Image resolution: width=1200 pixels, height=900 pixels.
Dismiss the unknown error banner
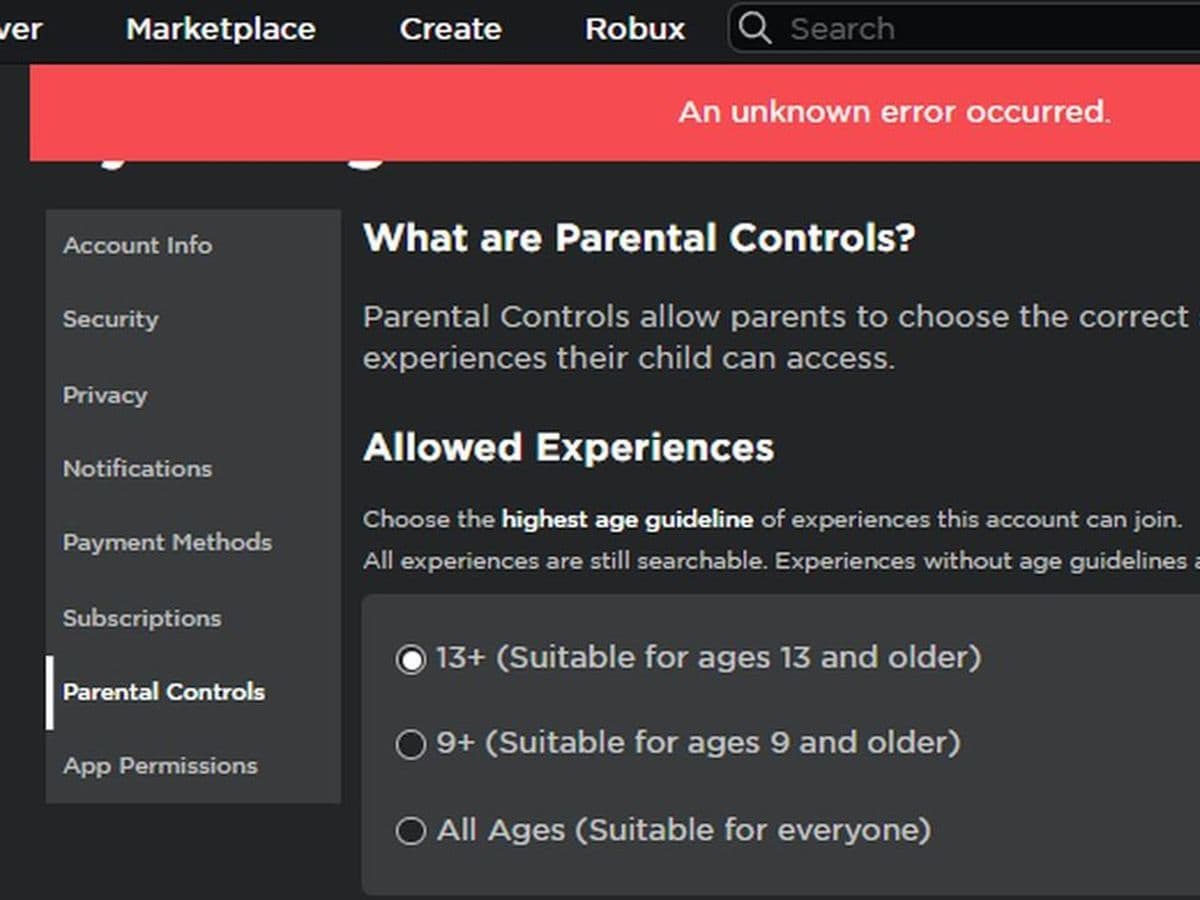click(897, 111)
